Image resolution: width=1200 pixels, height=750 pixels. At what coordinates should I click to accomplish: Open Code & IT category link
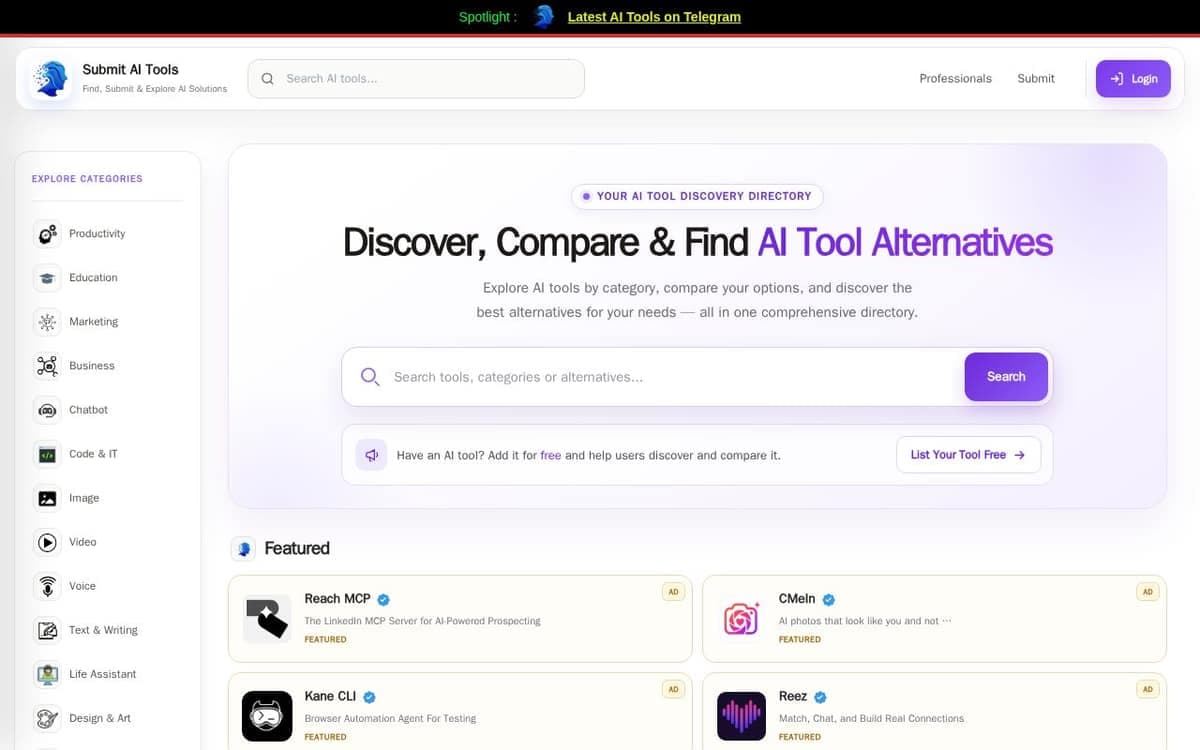(x=93, y=454)
